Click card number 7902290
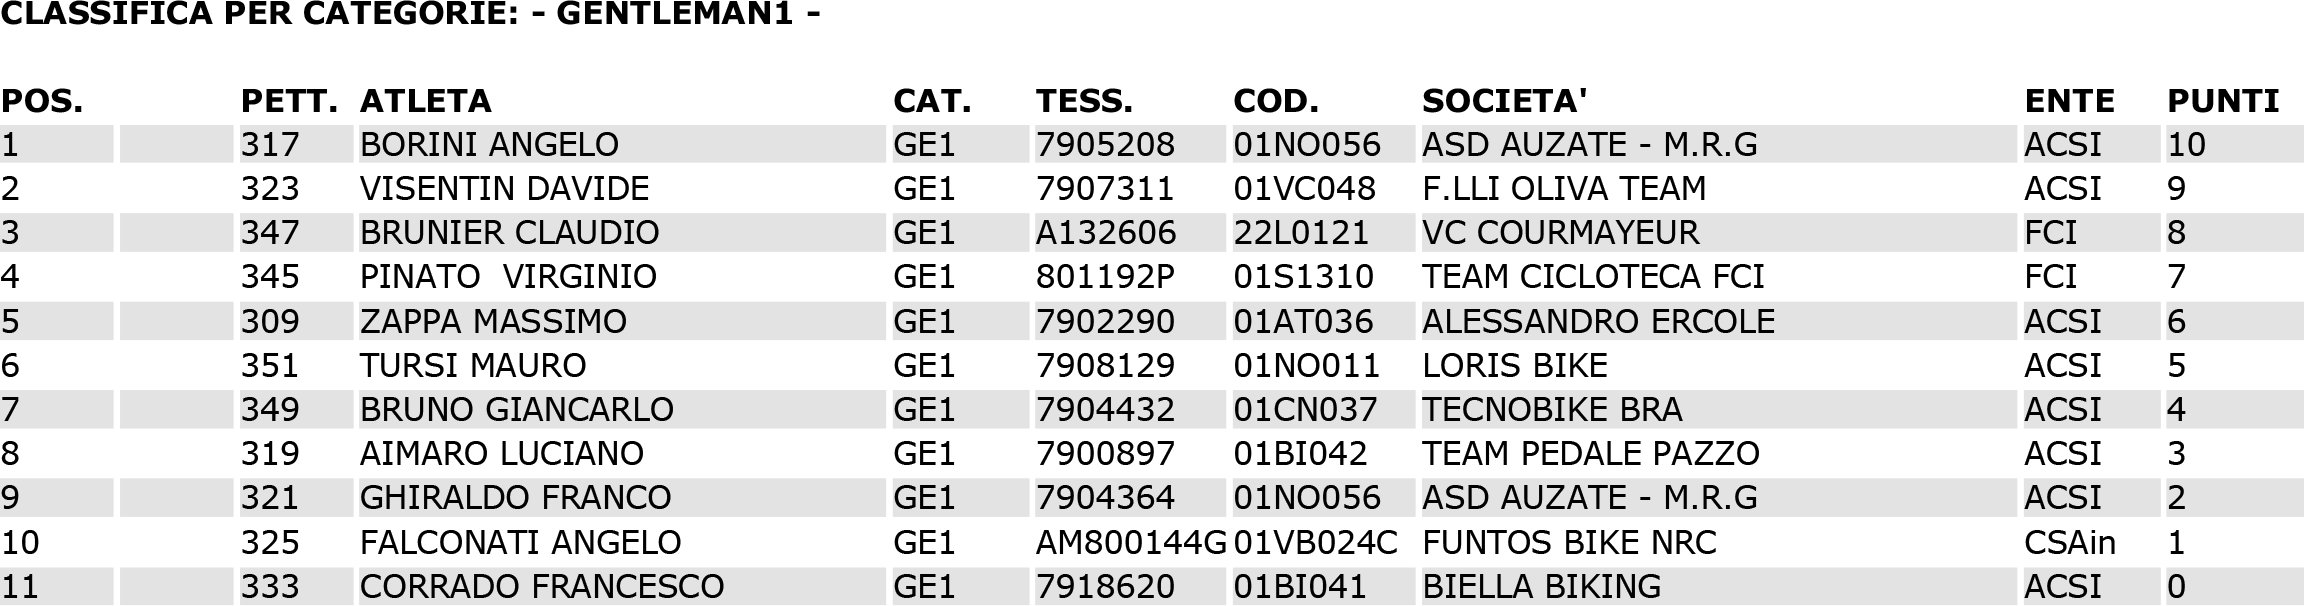This screenshot has height=606, width=2304. coord(1105,322)
